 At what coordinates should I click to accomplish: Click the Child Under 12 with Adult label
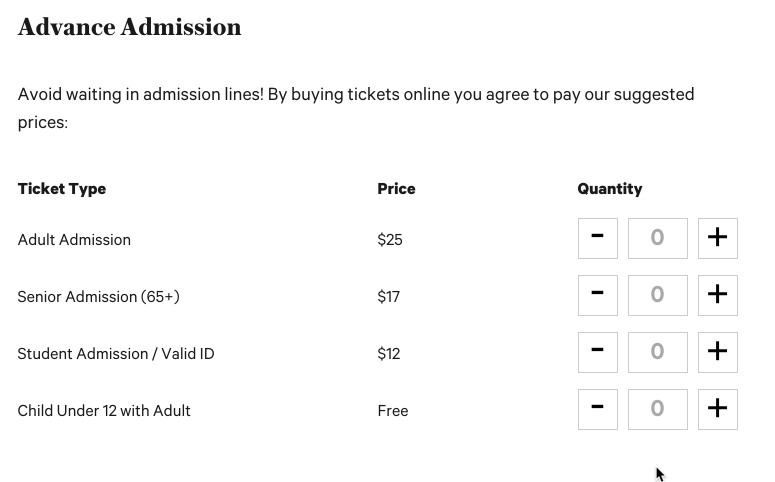104,411
